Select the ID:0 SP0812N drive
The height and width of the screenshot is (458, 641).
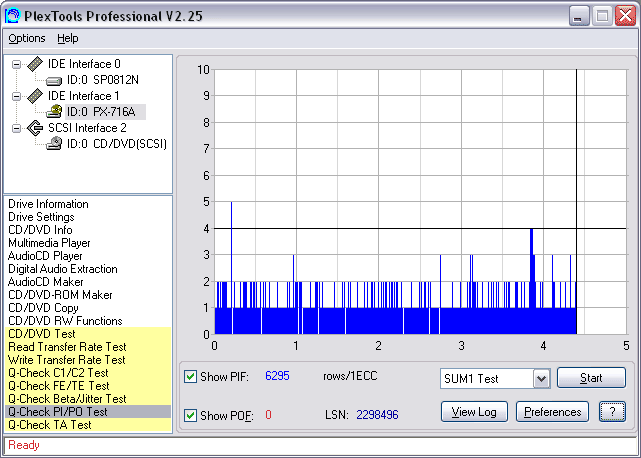click(103, 80)
